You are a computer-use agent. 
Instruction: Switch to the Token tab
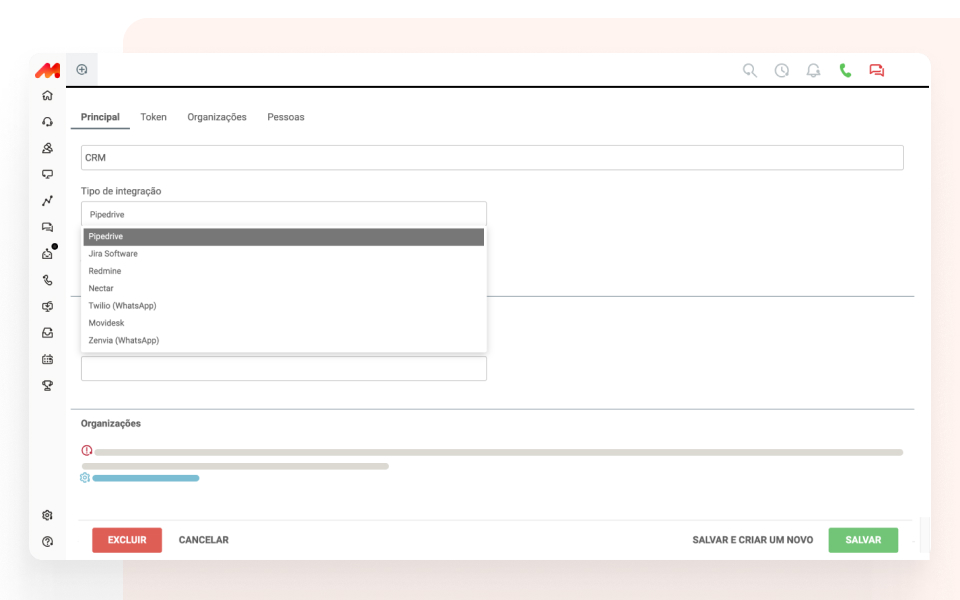(x=153, y=117)
